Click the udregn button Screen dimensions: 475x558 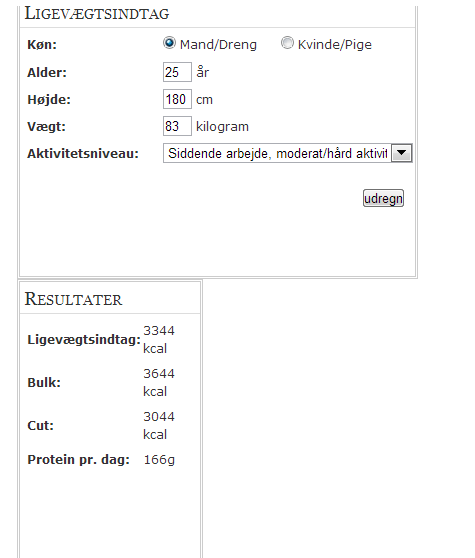click(383, 198)
